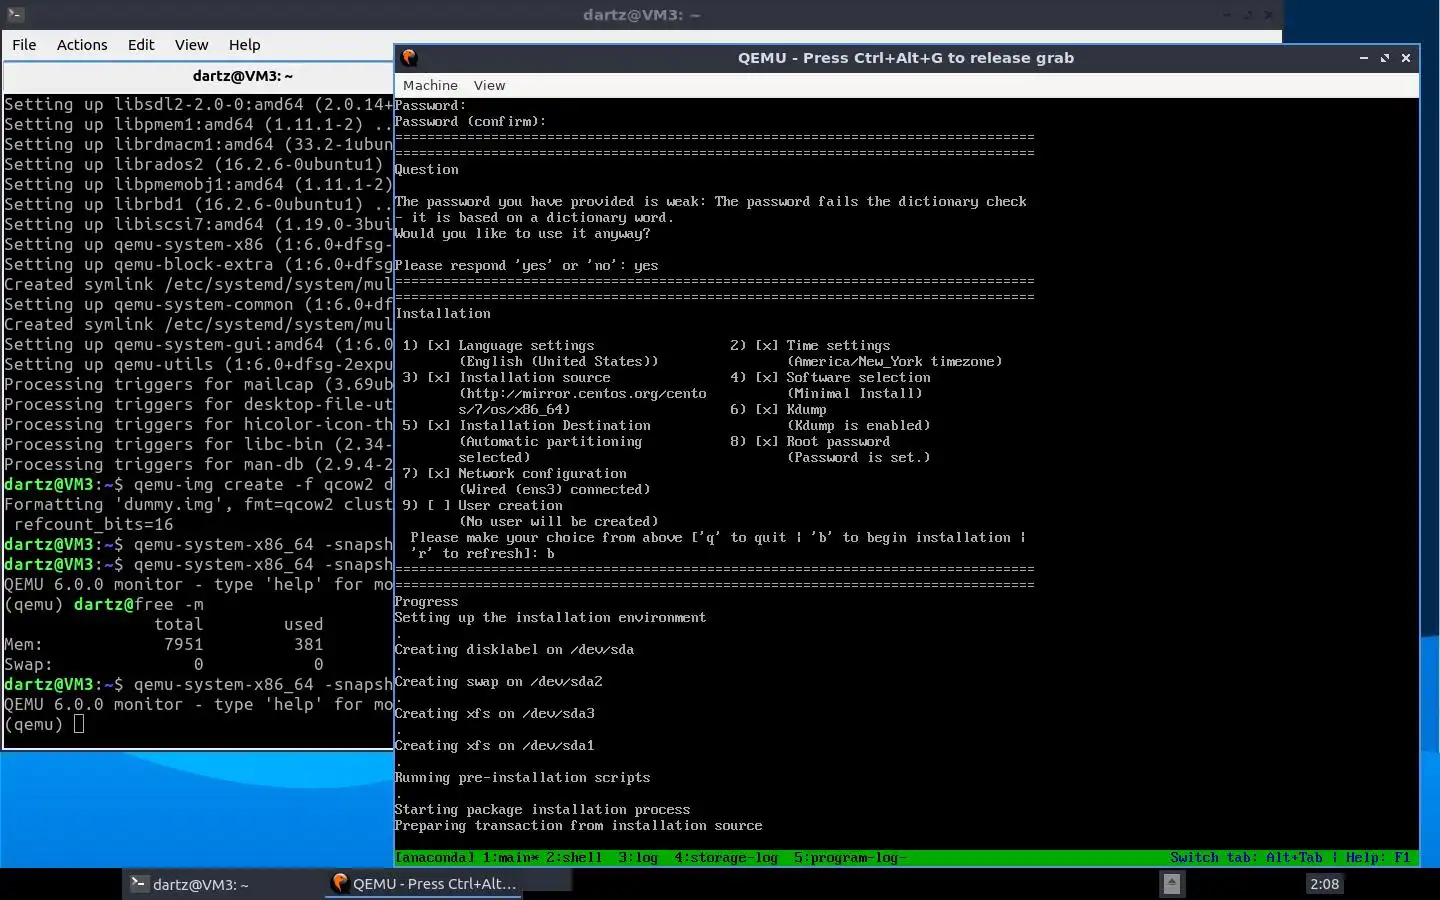Click the [x] mark beside Installation source
1440x900 pixels.
point(438,378)
